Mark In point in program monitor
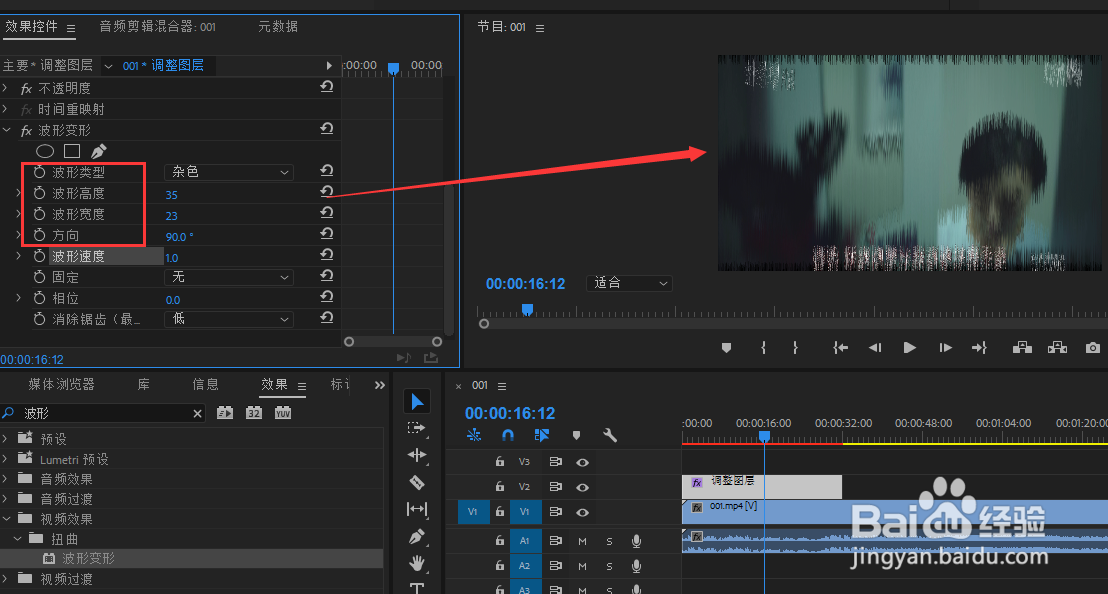1108x594 pixels. [x=763, y=348]
